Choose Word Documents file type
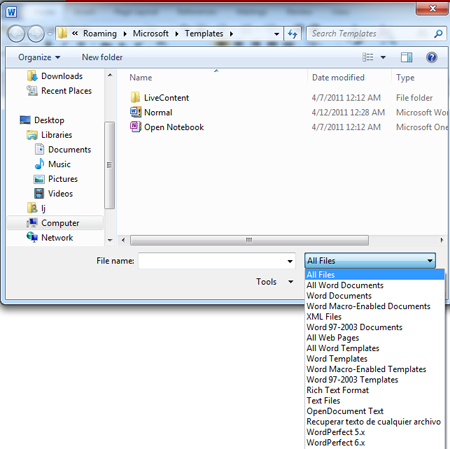Image resolution: width=450 pixels, height=449 pixels. click(375, 296)
